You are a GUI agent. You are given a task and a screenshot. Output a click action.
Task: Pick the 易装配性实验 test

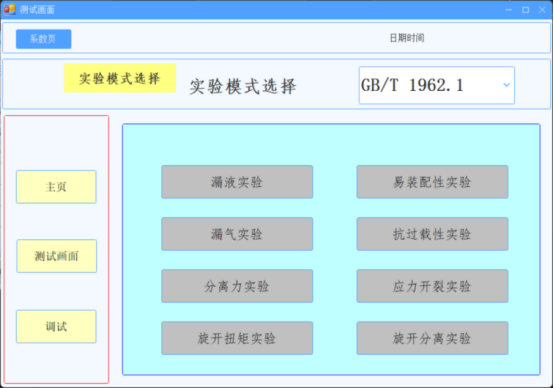point(432,182)
